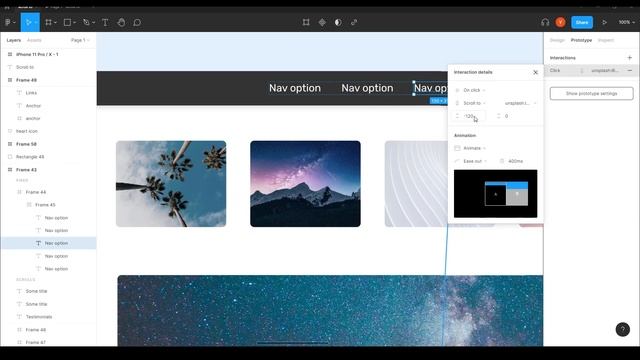
Task: Select the Comment tool
Action: 137,22
